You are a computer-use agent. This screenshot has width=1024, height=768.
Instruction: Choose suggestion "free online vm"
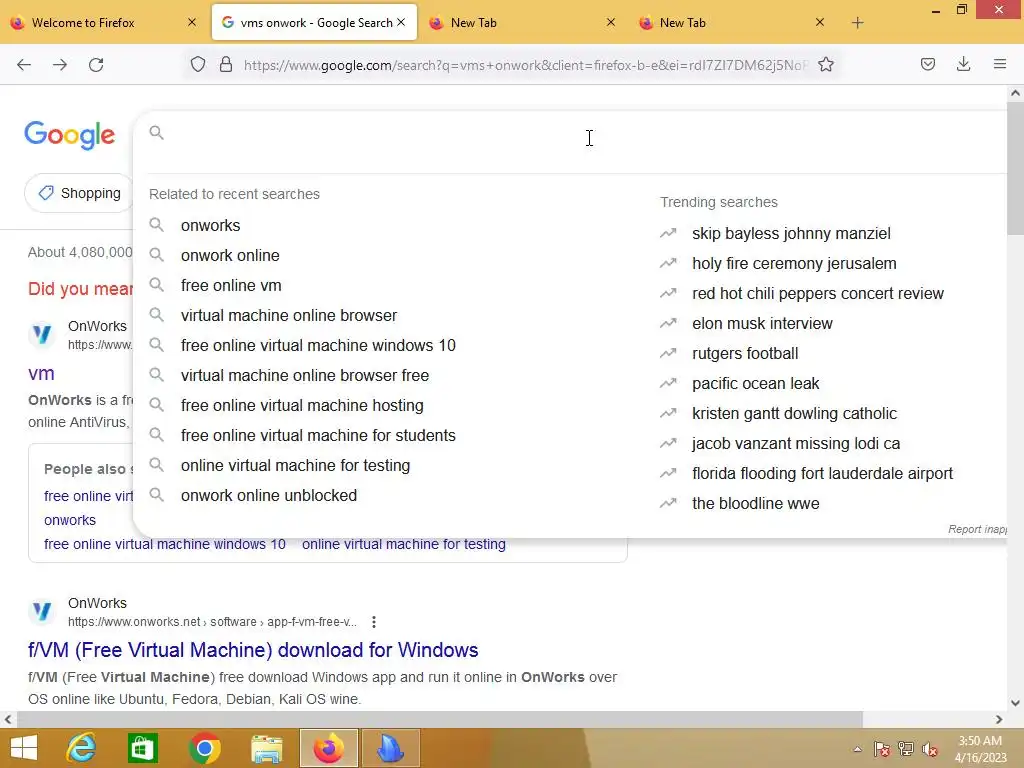click(231, 285)
